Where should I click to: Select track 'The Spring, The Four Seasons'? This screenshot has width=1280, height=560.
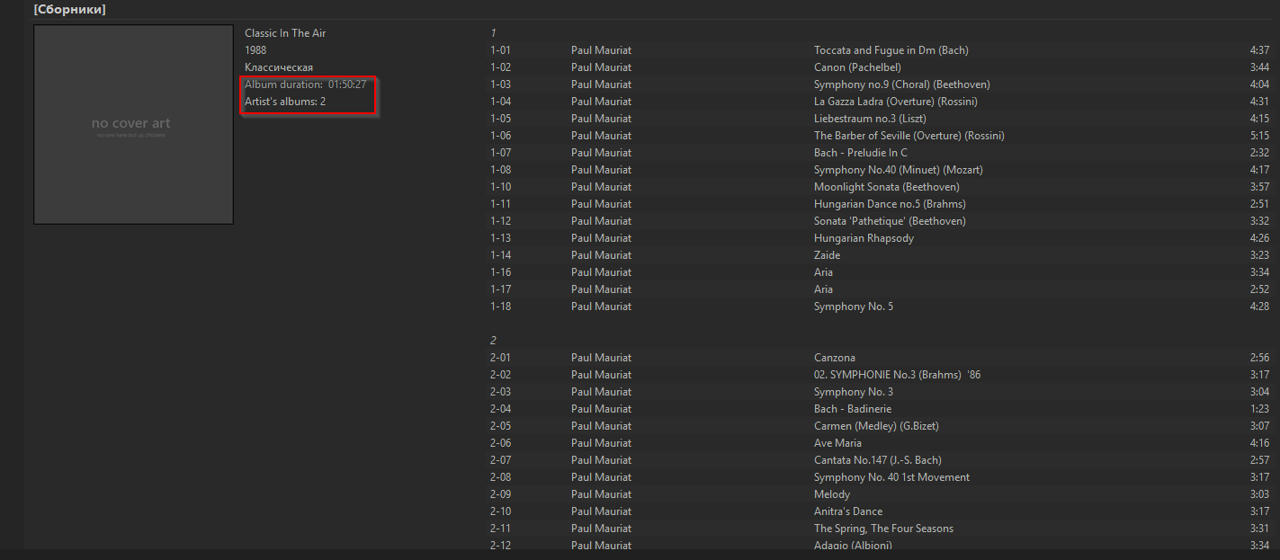[x=880, y=527]
